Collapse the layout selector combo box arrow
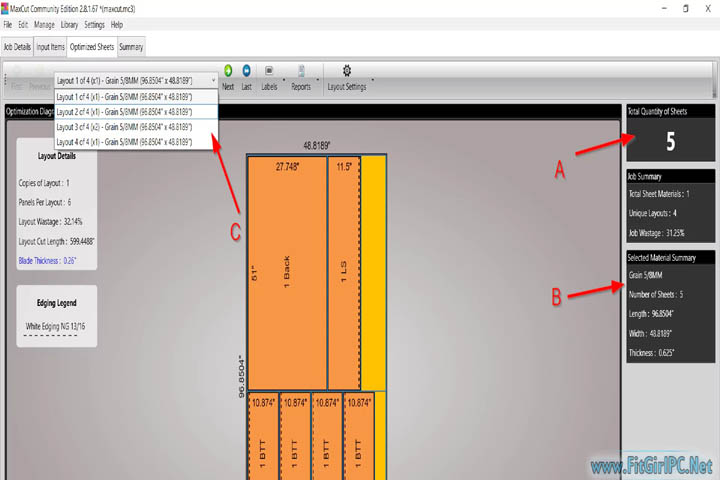The image size is (720, 480). tap(213, 80)
